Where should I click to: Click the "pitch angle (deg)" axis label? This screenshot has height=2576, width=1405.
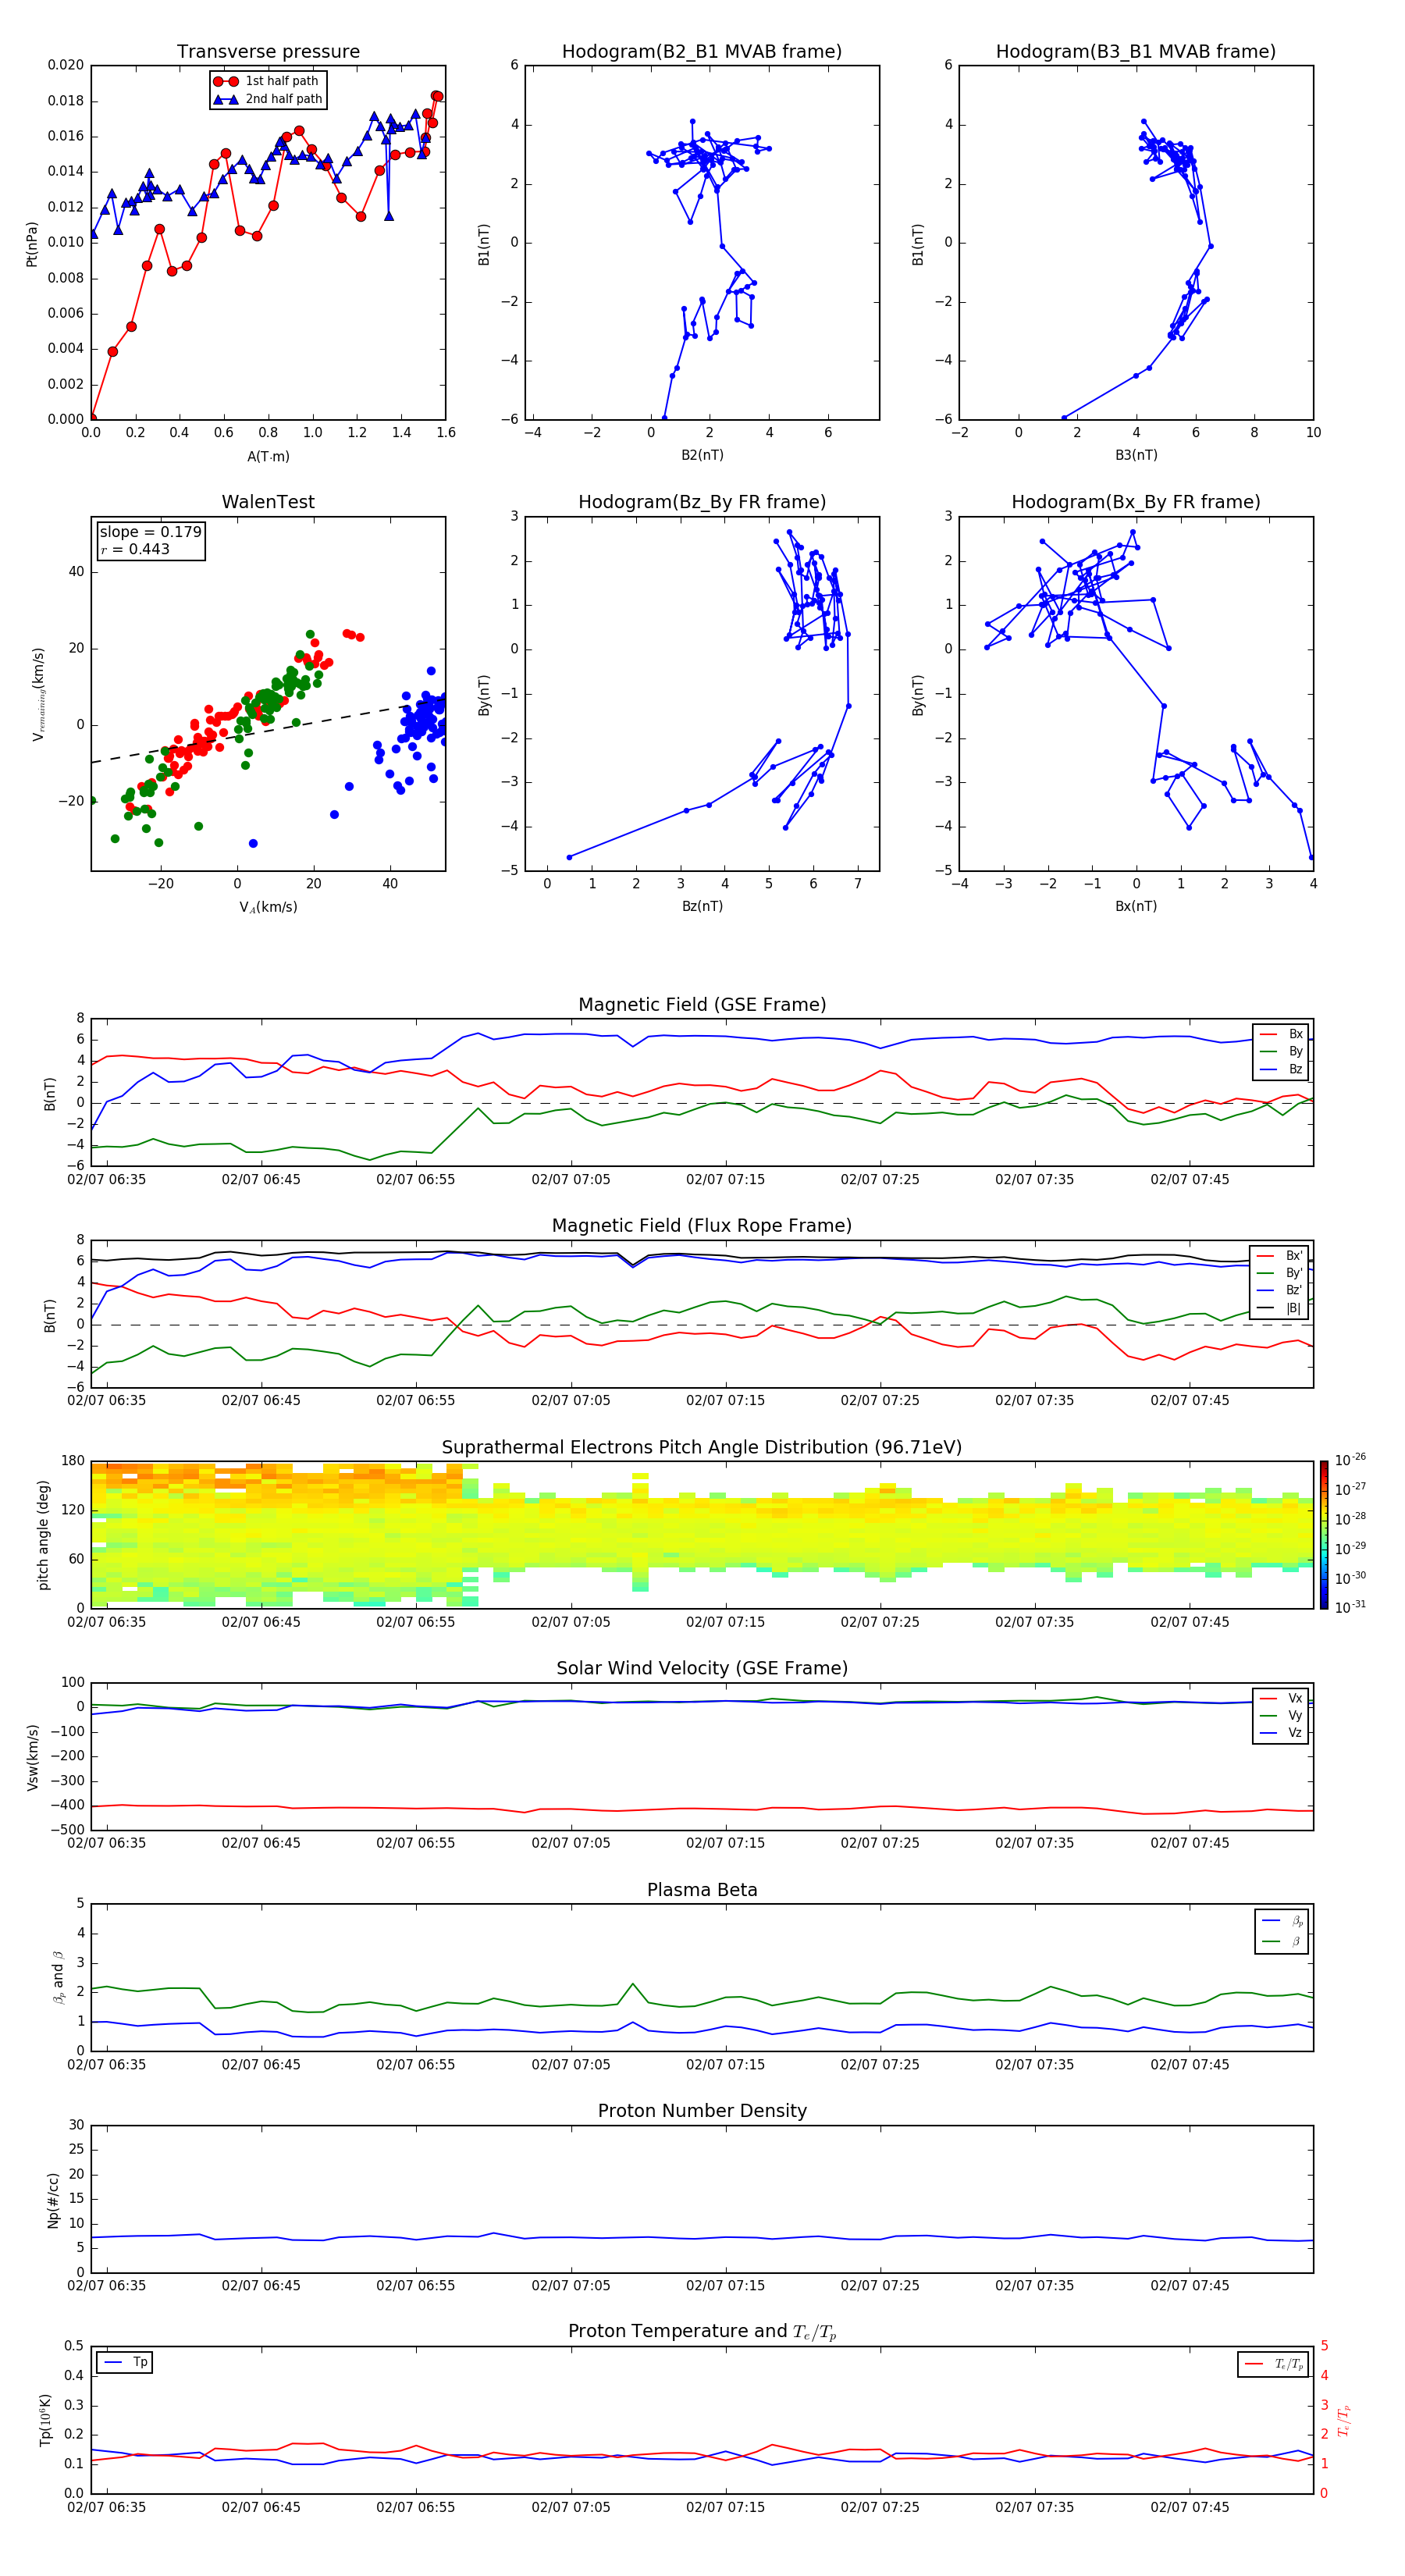[43, 1535]
